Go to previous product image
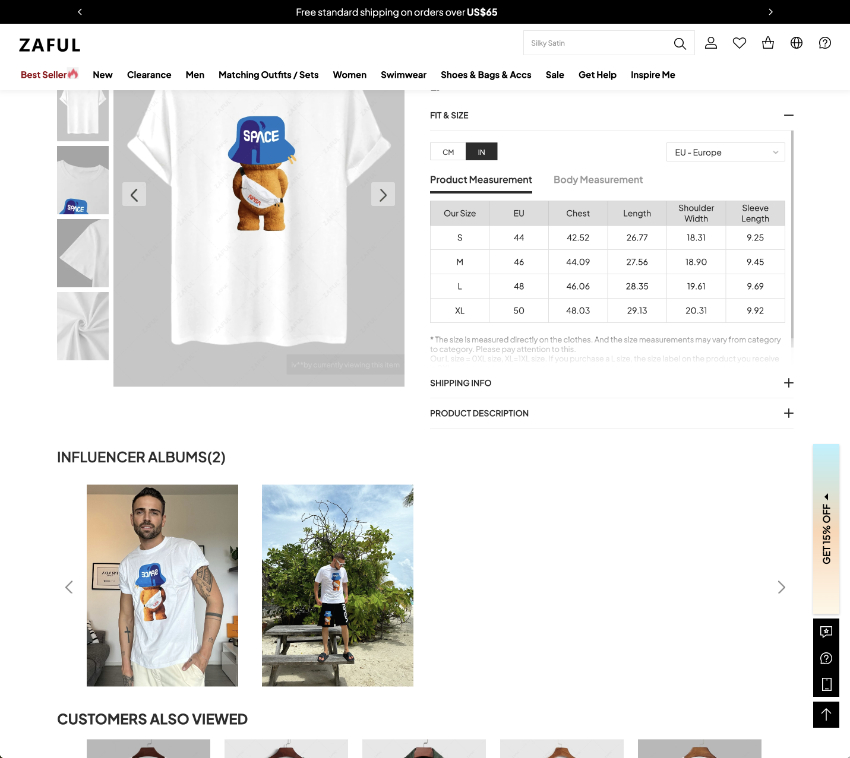 [x=134, y=194]
